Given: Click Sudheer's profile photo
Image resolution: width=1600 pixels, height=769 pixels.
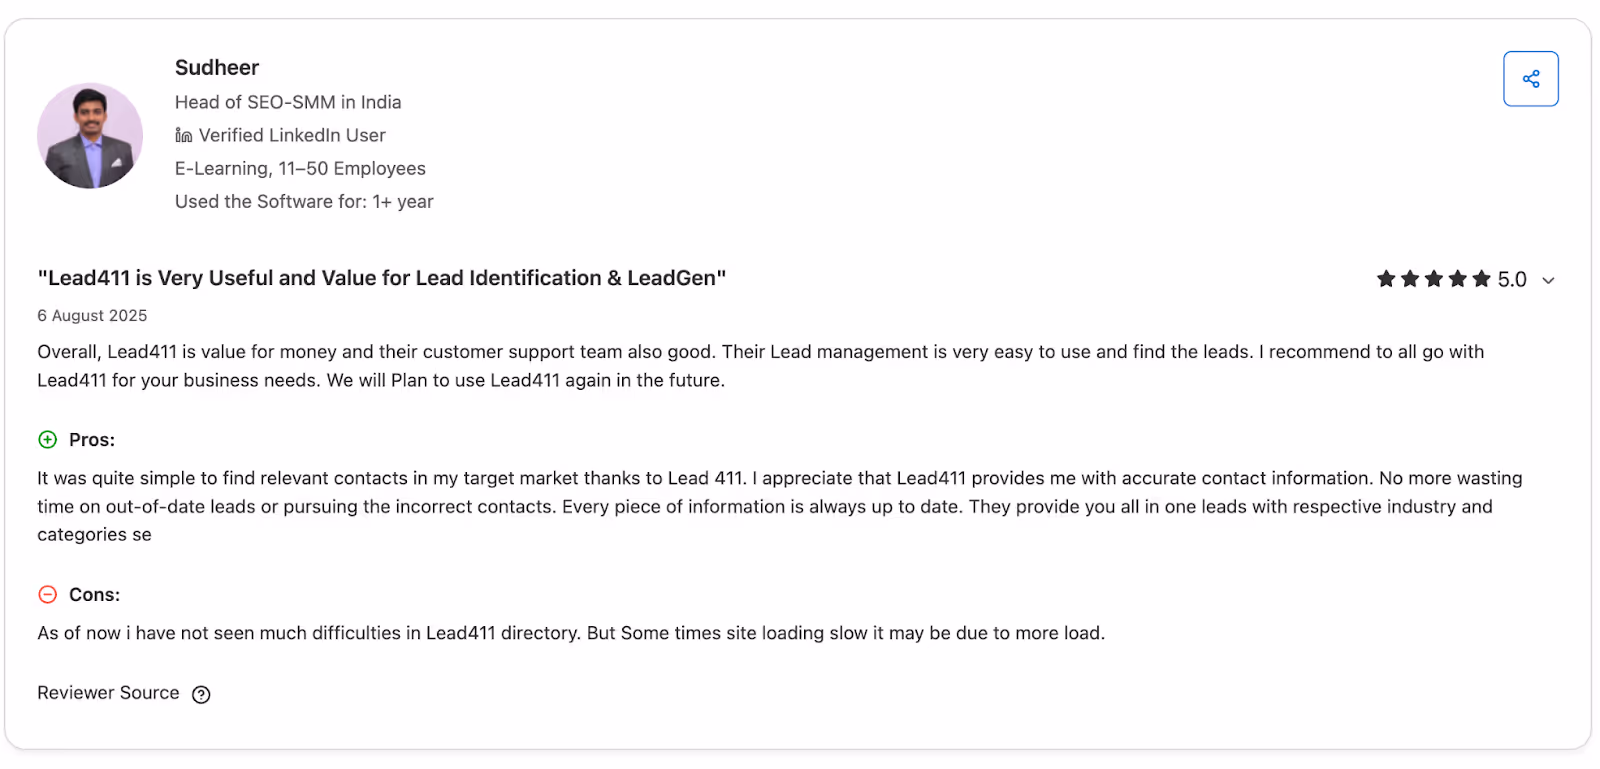Looking at the screenshot, I should tap(90, 136).
